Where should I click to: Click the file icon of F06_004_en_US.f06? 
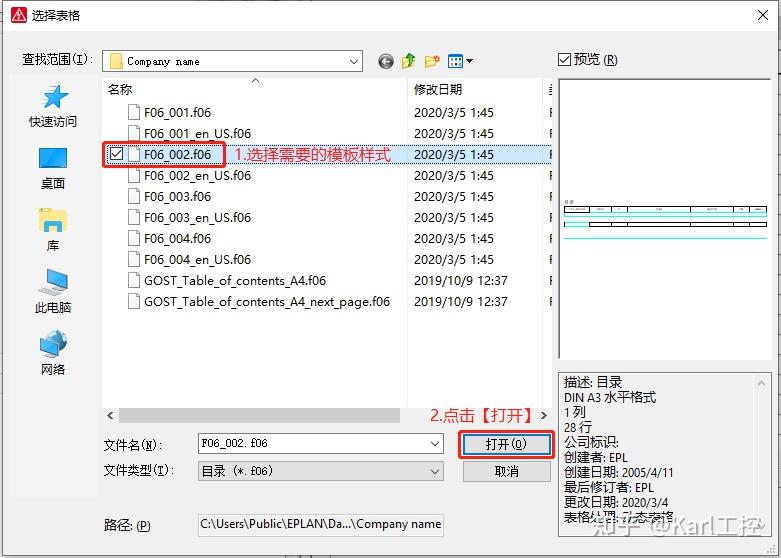tap(133, 259)
